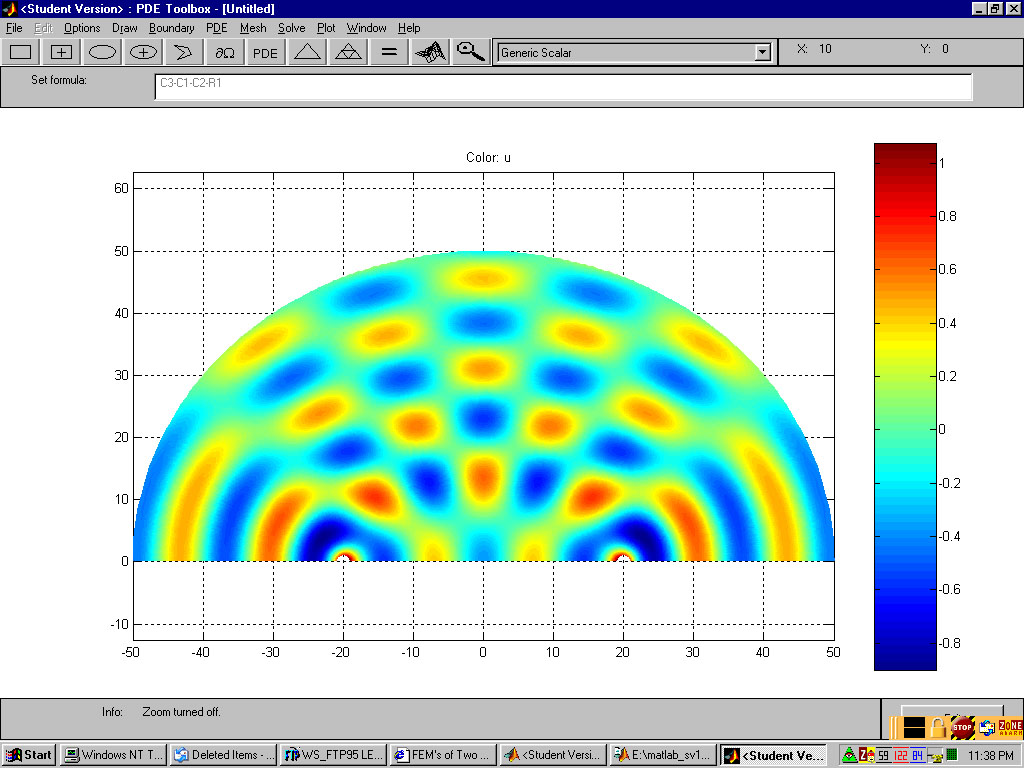Open PDE specification with PDE button
1024x768 pixels.
click(265, 52)
